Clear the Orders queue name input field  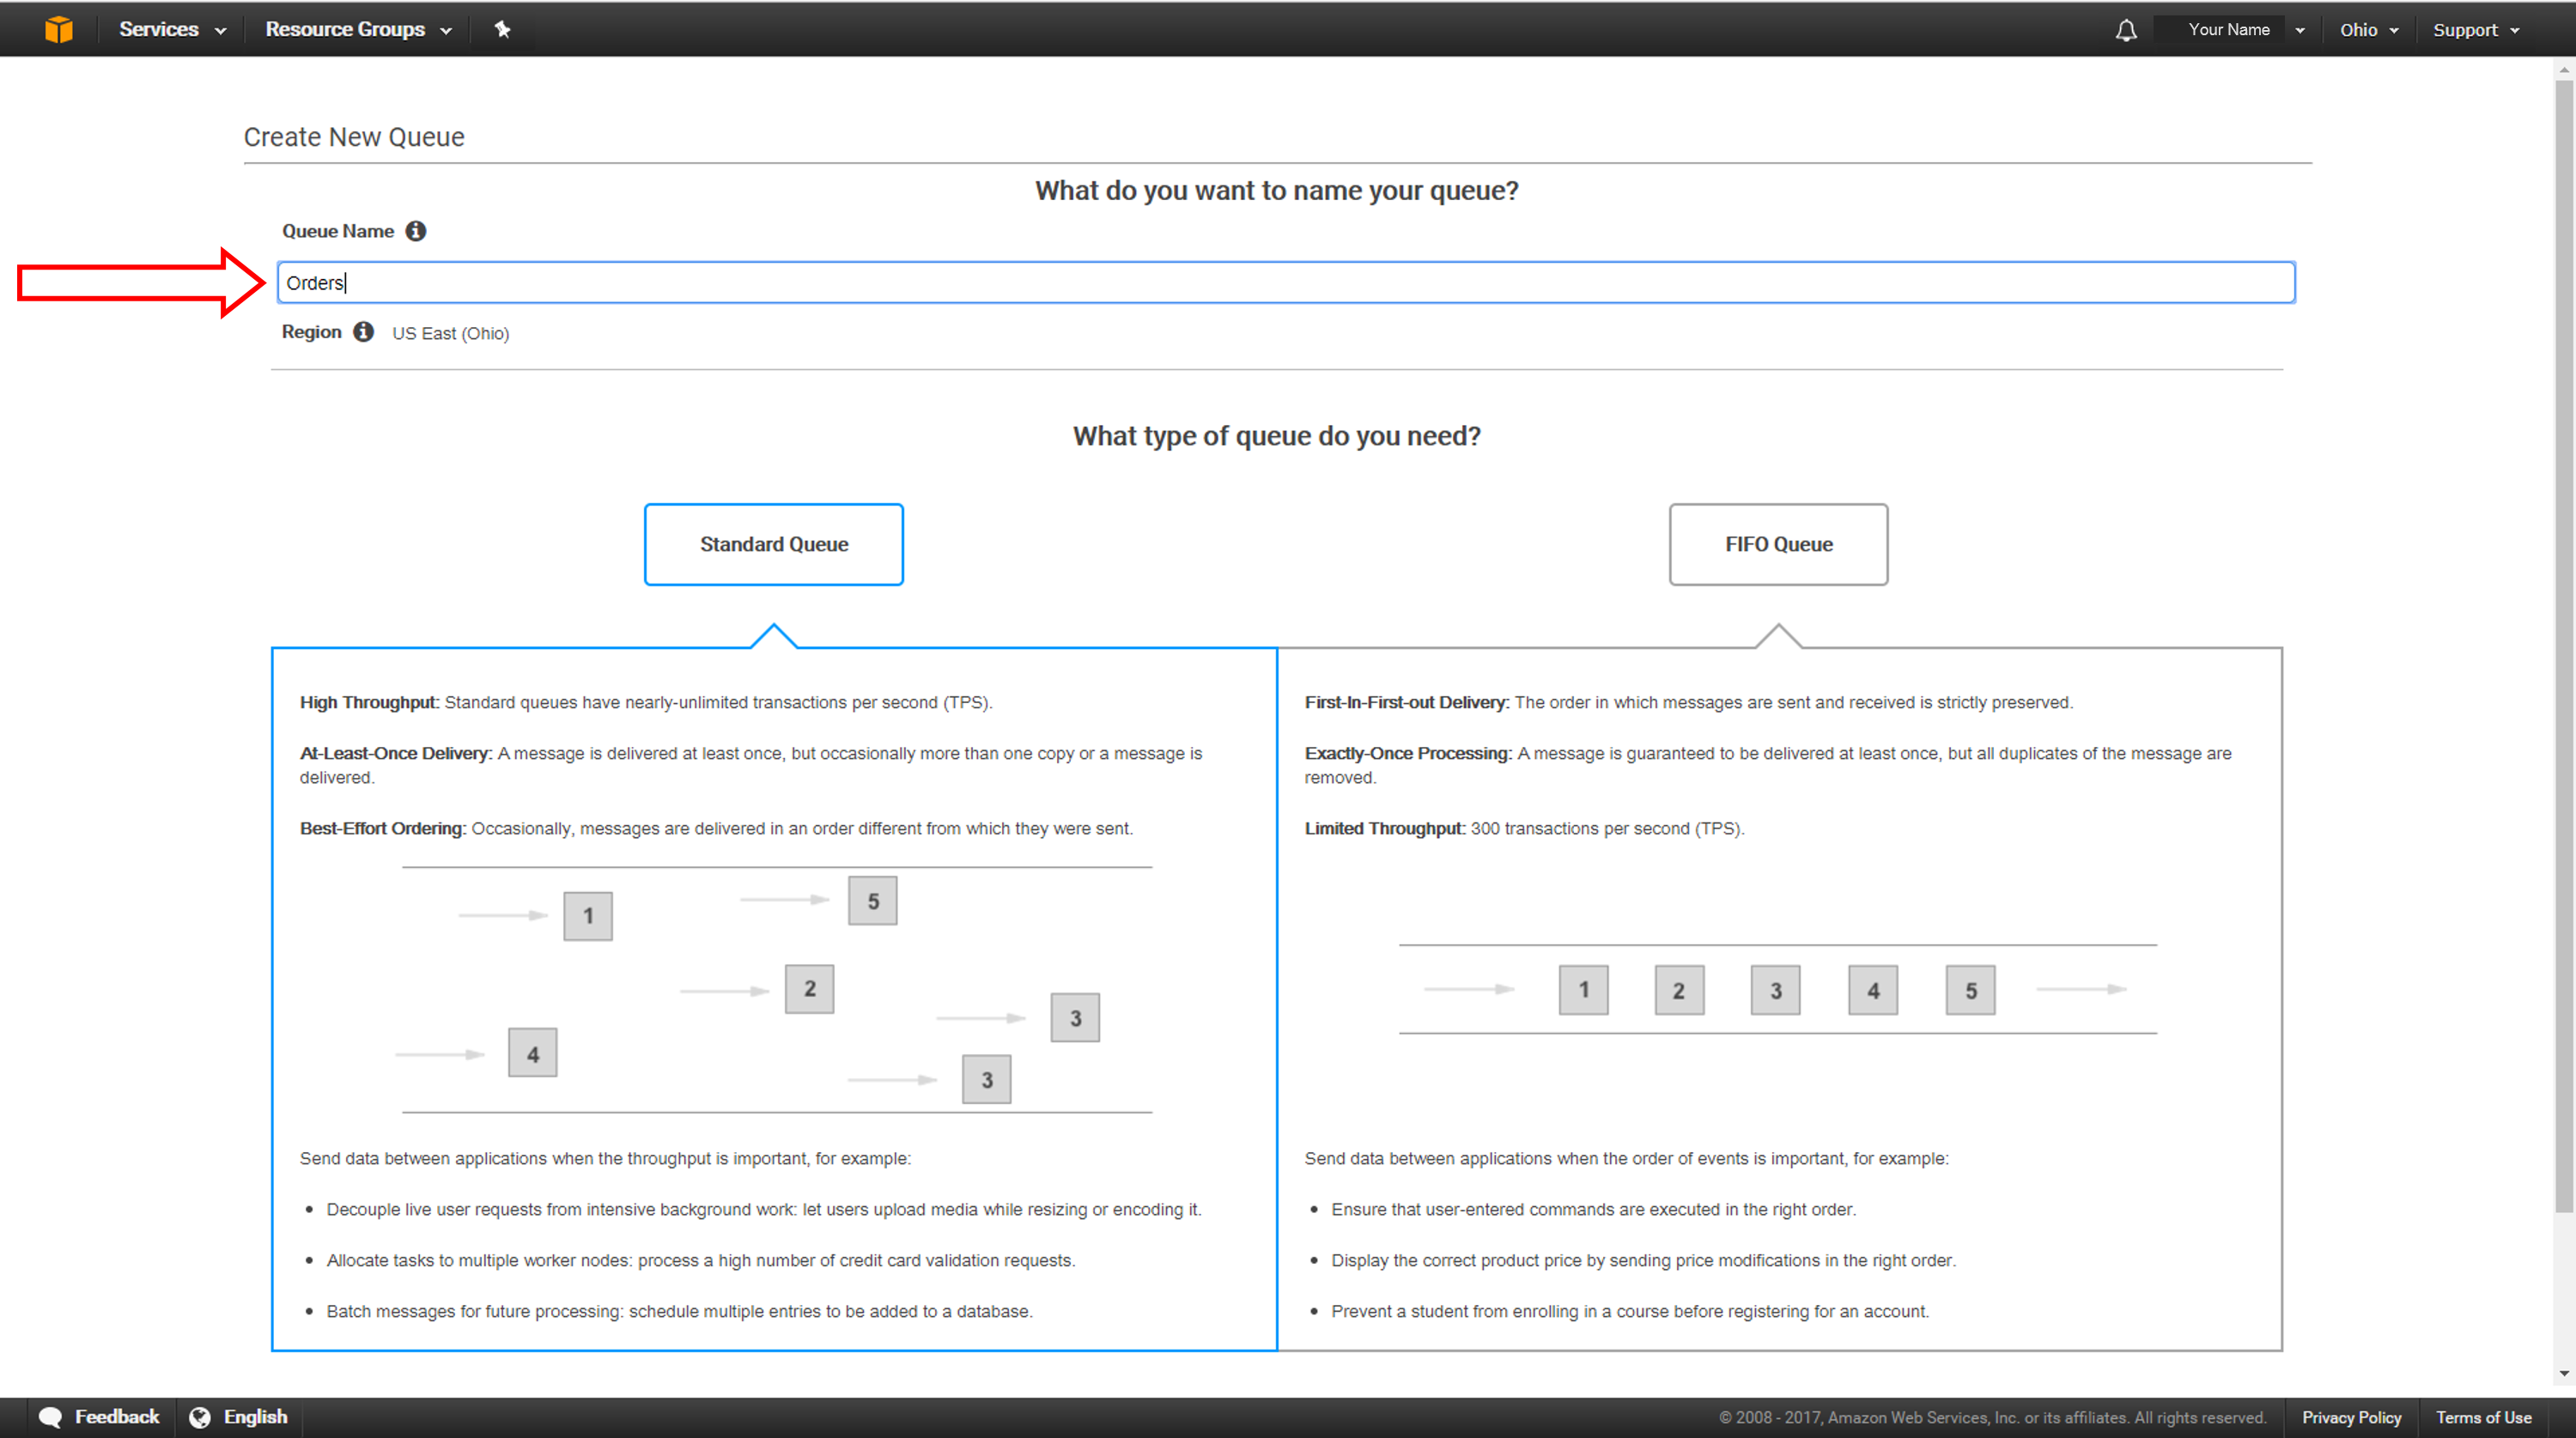(x=1286, y=282)
